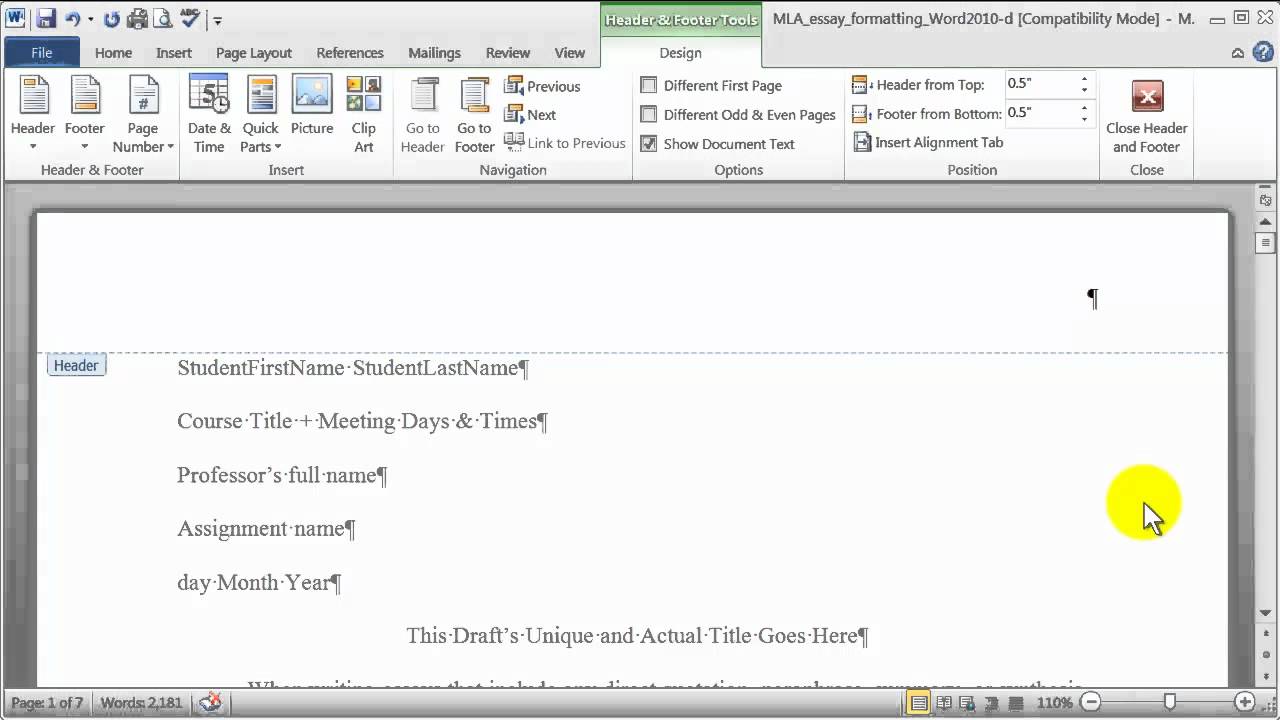Switch to the Mailings tab
1280x720 pixels.
435,53
